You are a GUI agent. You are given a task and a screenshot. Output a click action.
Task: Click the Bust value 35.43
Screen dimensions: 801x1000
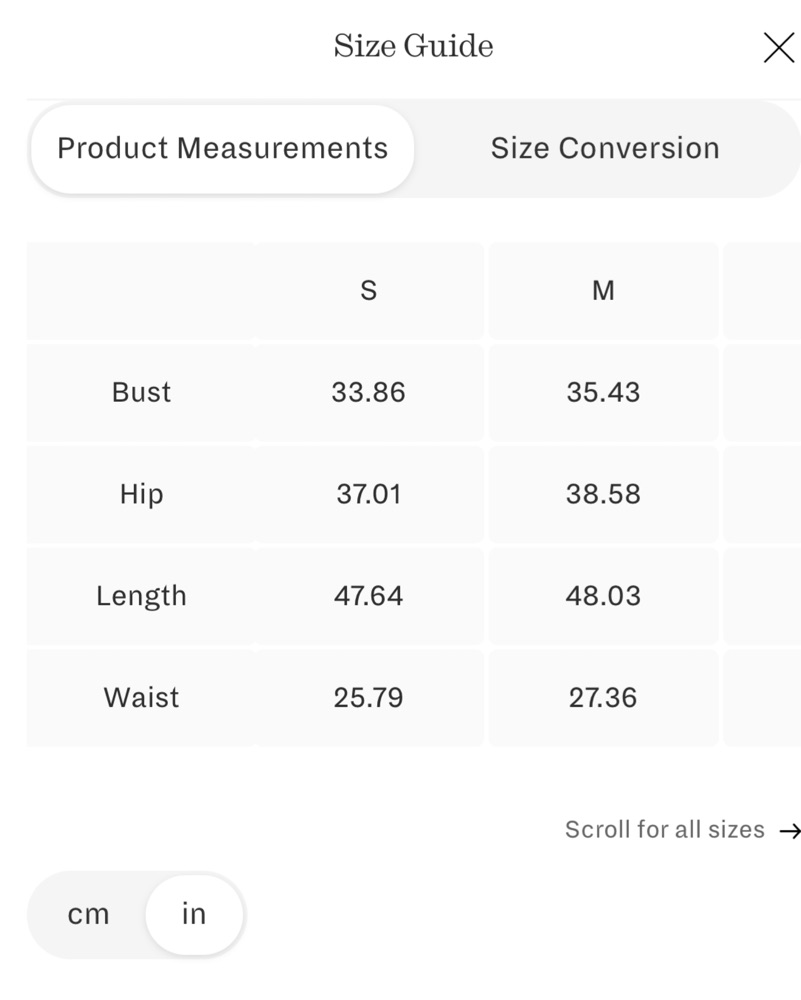(x=603, y=392)
